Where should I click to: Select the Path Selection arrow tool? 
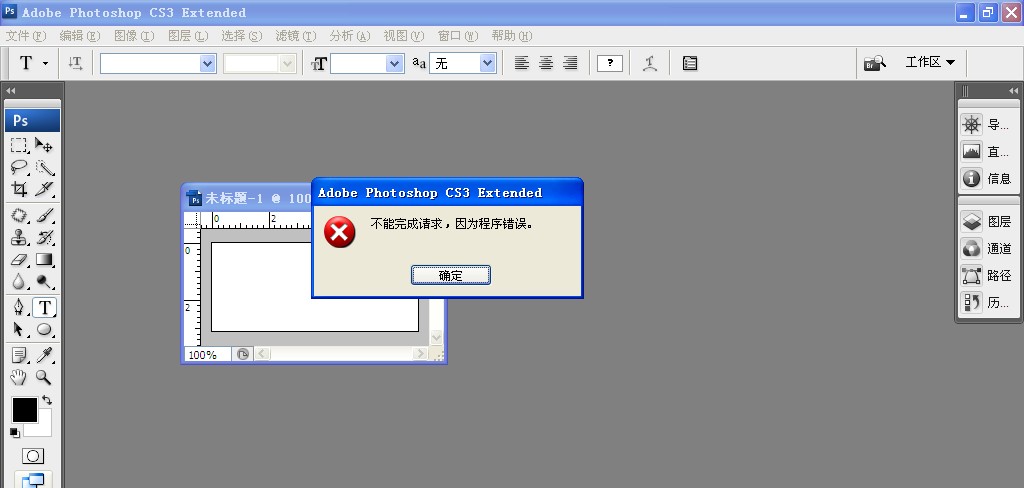click(x=20, y=329)
